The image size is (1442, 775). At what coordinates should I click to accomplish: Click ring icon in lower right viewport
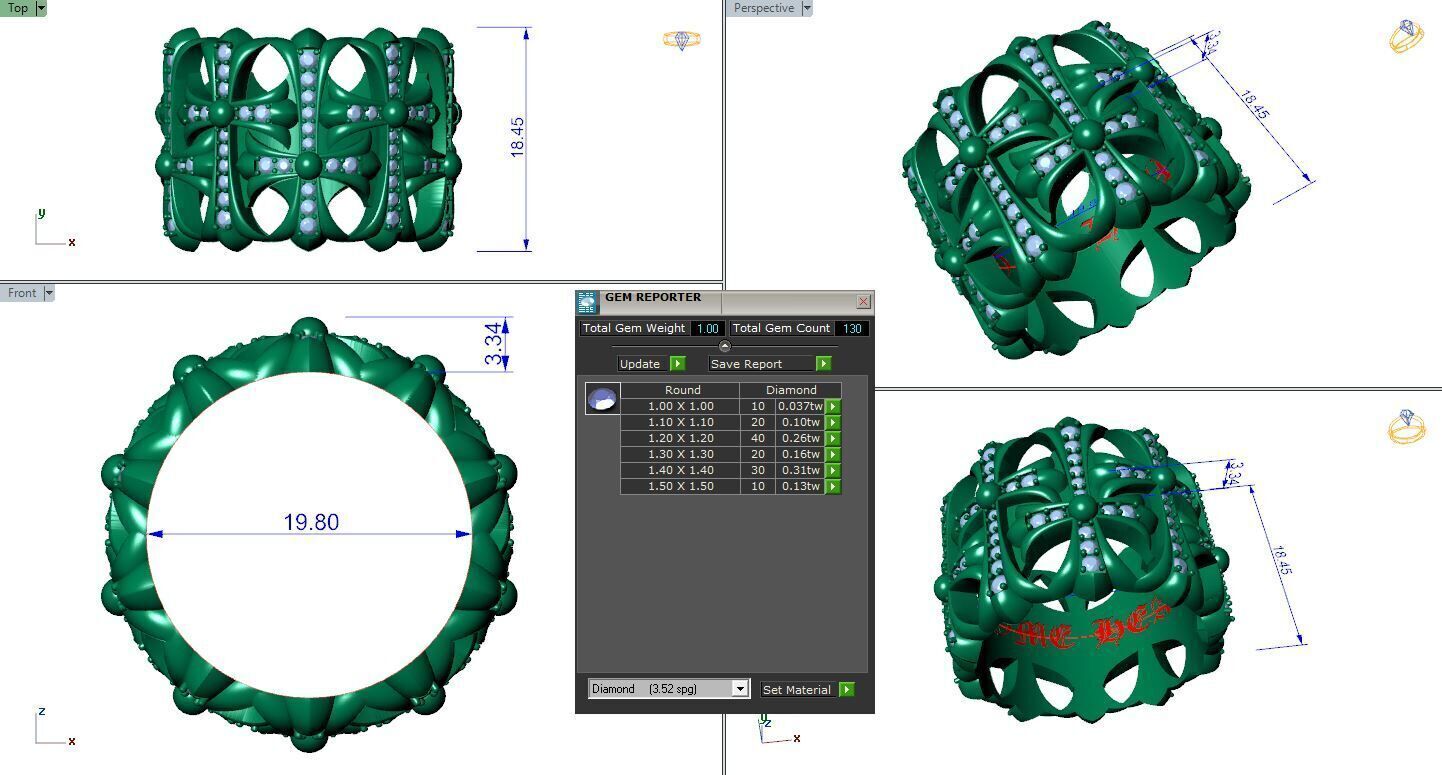pyautogui.click(x=1406, y=426)
